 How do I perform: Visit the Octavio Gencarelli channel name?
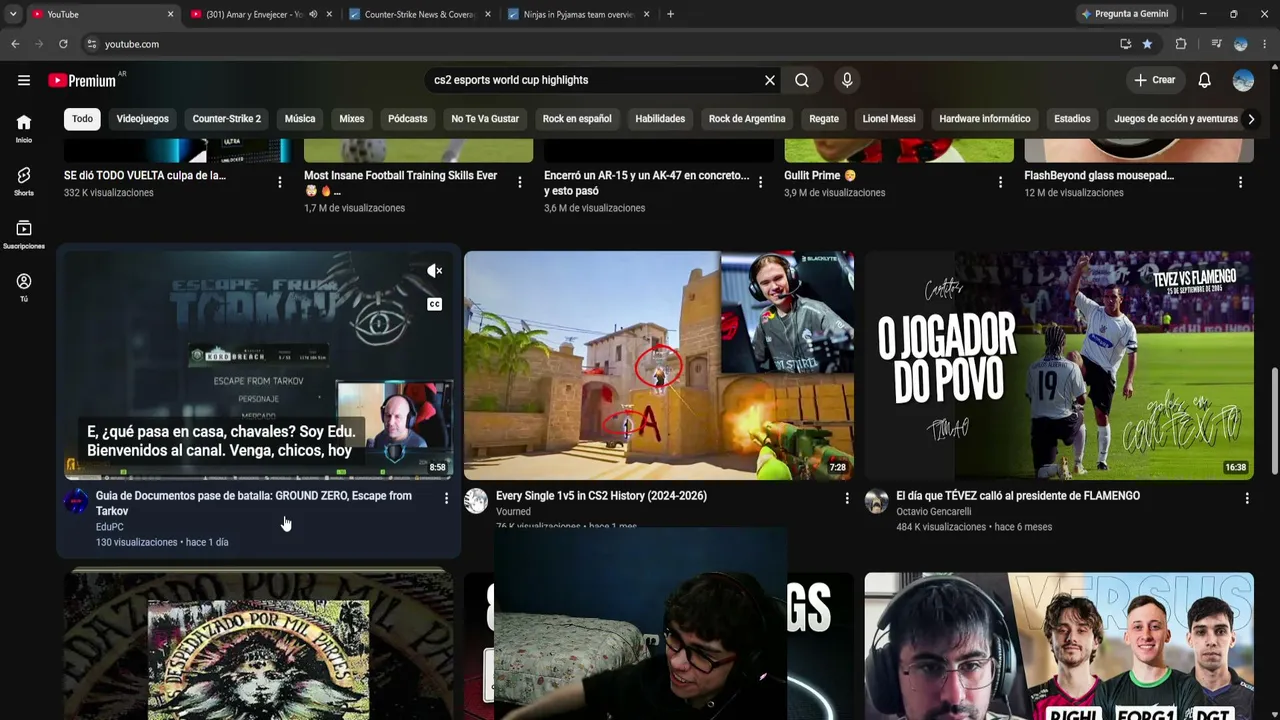tap(934, 512)
